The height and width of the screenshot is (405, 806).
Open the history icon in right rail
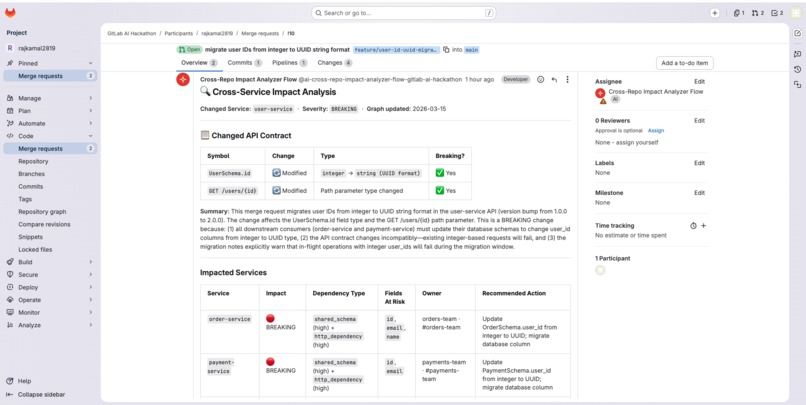coord(797,69)
